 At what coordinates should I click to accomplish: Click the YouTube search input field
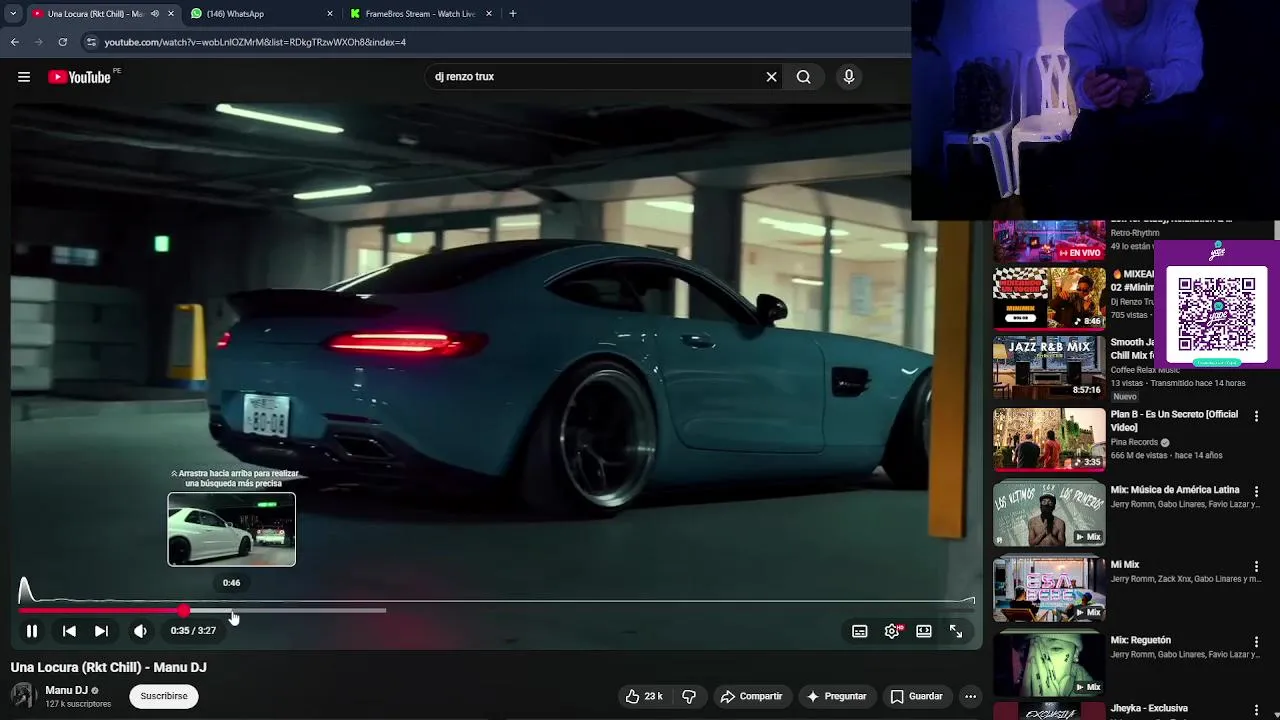pyautogui.click(x=595, y=77)
